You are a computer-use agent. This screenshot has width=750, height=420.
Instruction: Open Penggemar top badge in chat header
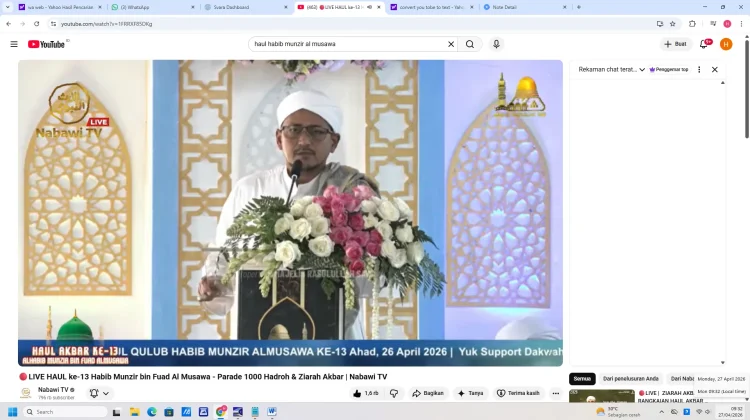pyautogui.click(x=669, y=69)
